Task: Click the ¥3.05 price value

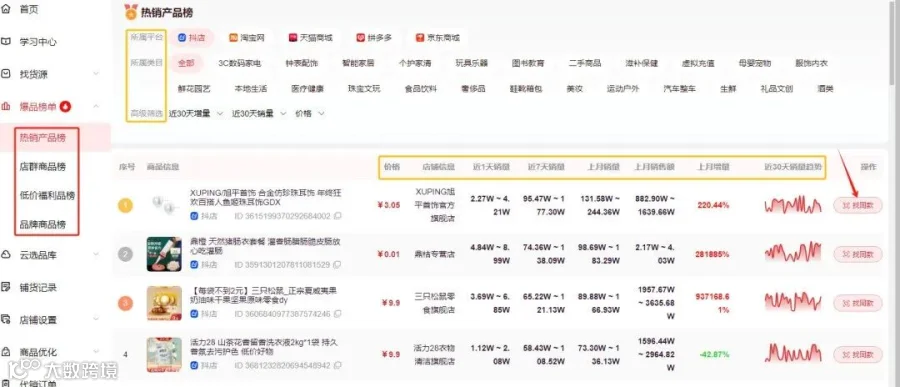Action: coord(389,205)
